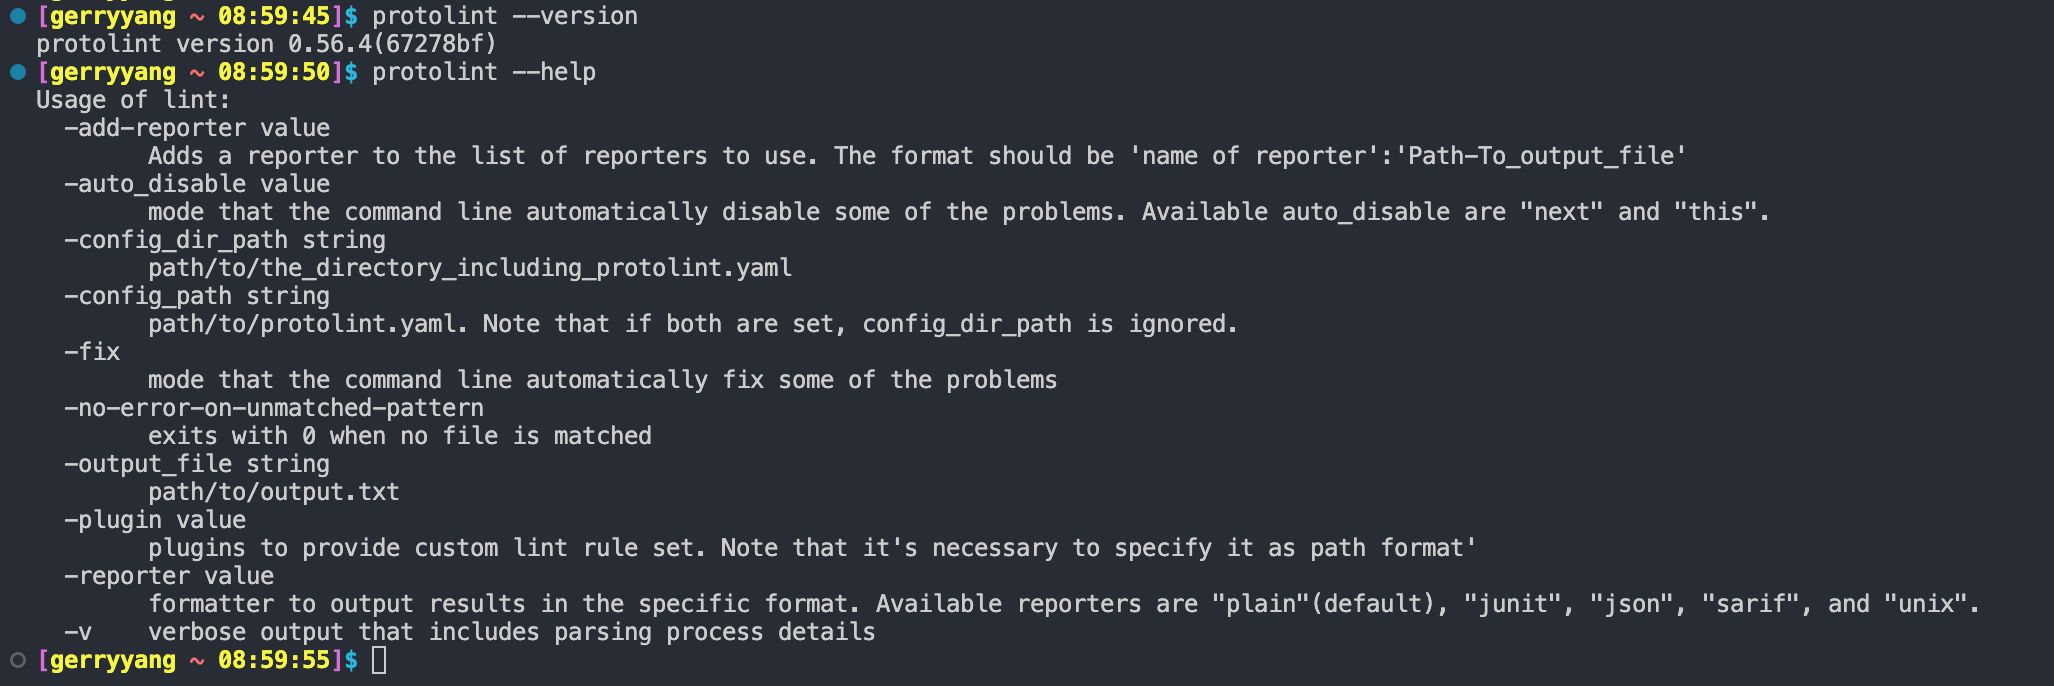Click the '-config_path string' flag
Screen dimensions: 2054x686
(197, 296)
